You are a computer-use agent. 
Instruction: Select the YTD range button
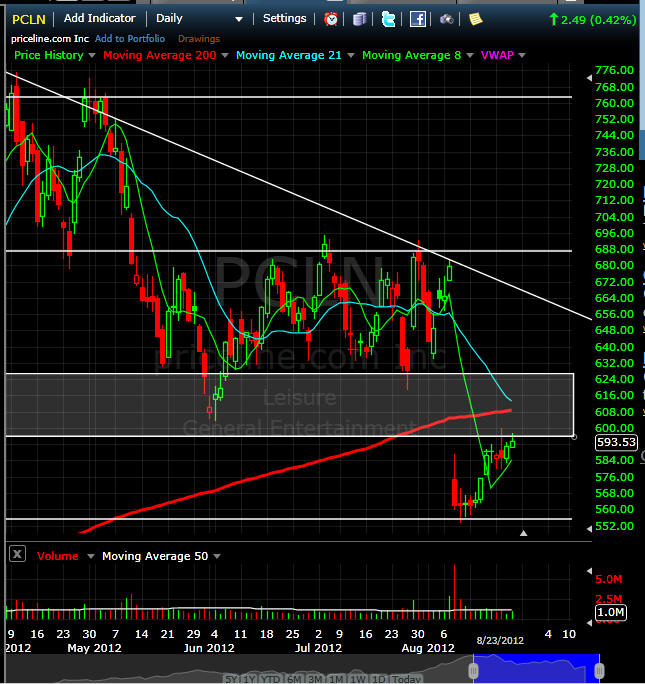tap(271, 679)
